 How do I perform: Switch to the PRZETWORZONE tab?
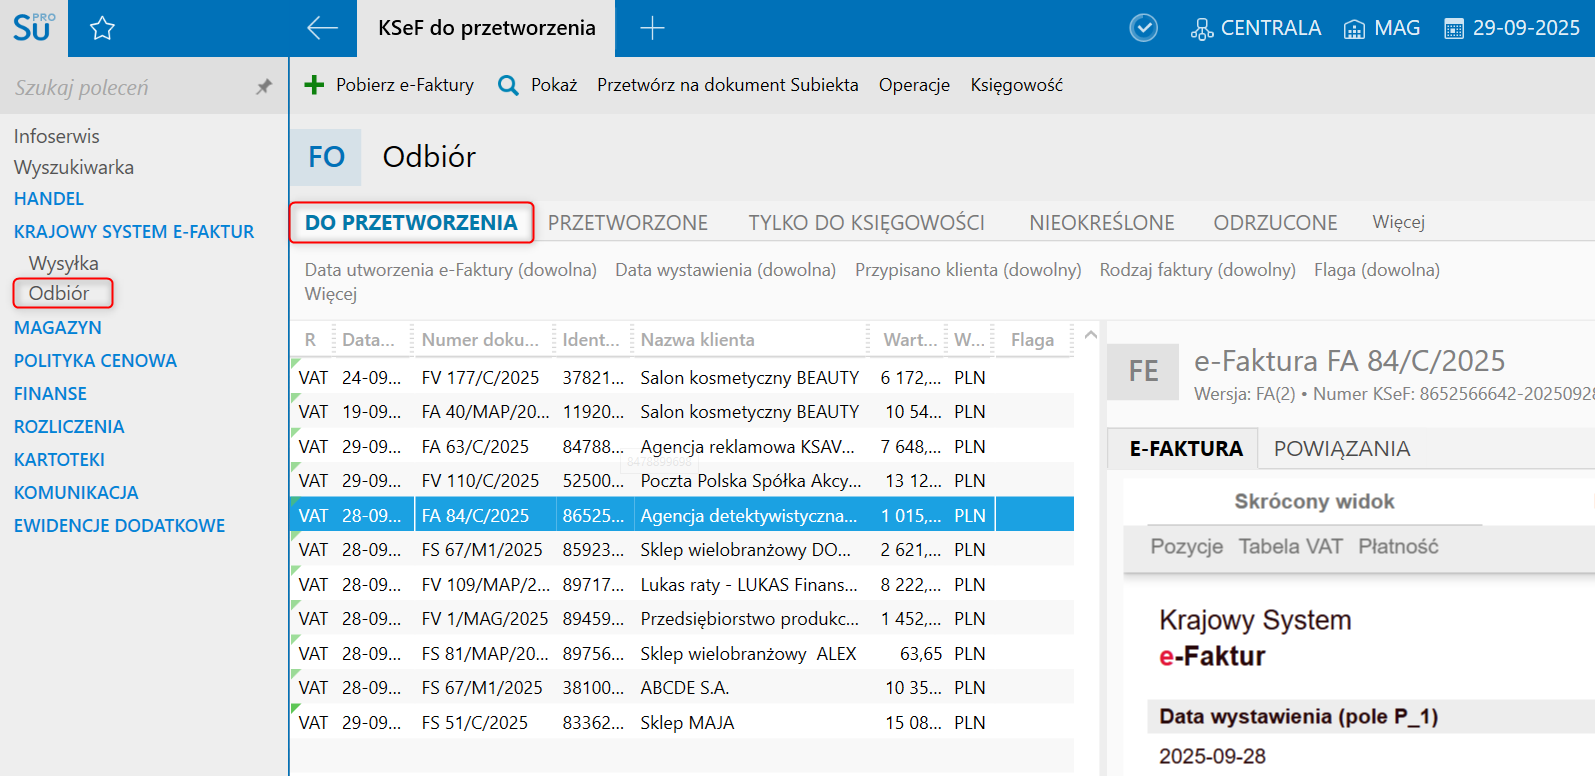[x=628, y=222]
